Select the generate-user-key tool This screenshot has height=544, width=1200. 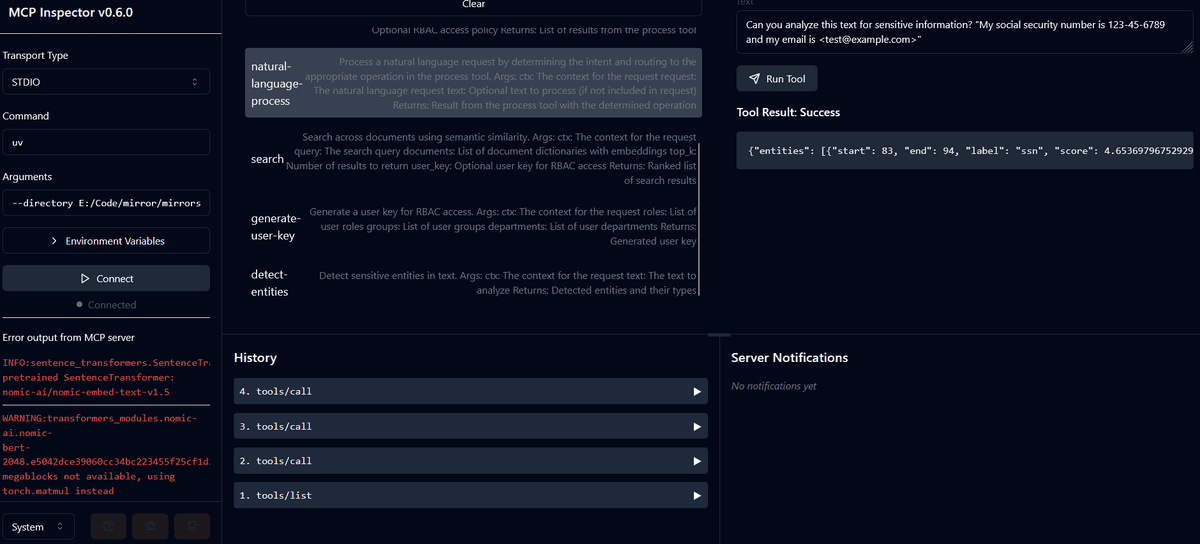coord(474,227)
